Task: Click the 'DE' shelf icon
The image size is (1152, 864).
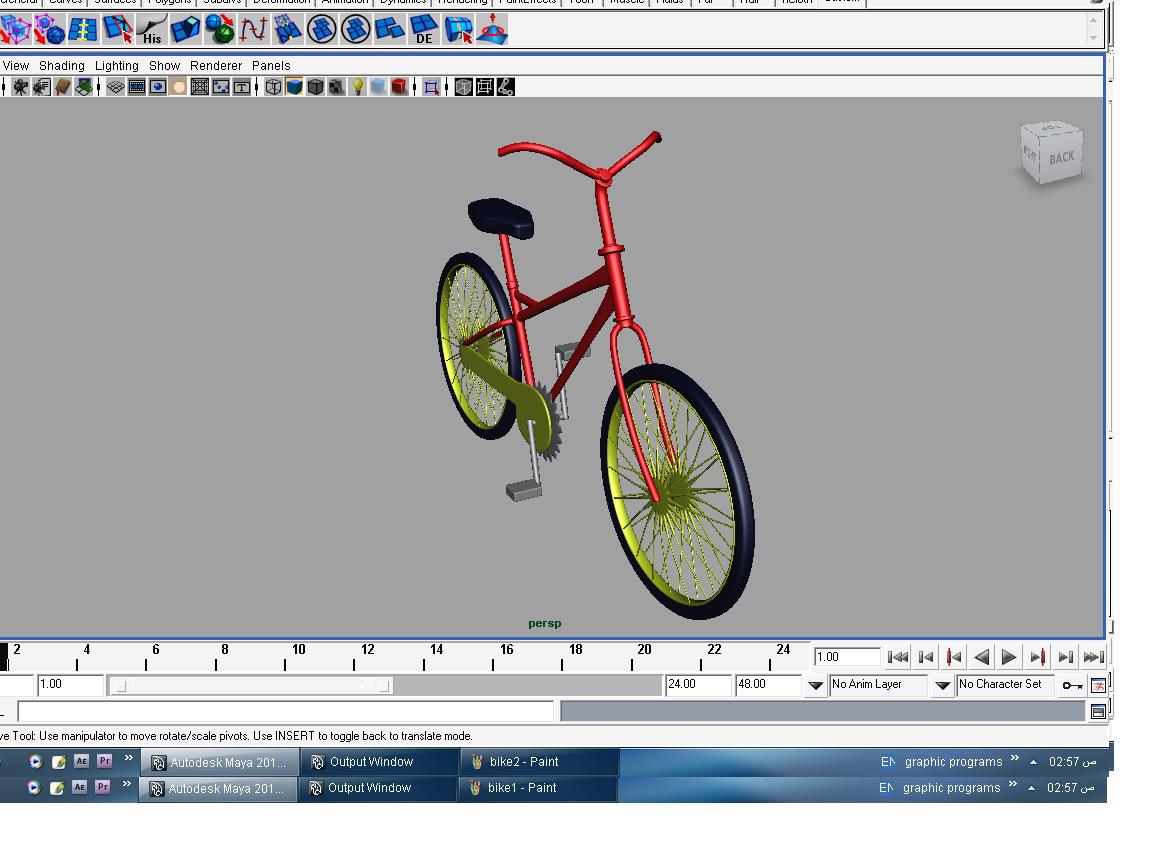Action: click(423, 29)
